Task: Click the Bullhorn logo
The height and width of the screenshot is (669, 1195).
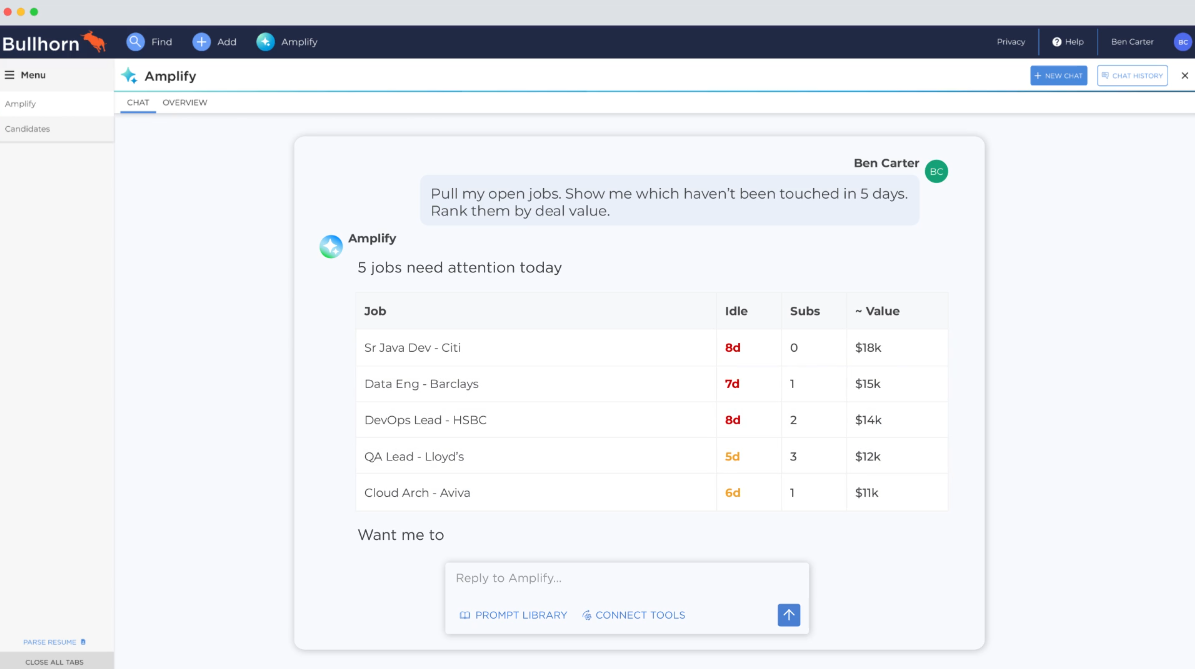Action: [53, 42]
